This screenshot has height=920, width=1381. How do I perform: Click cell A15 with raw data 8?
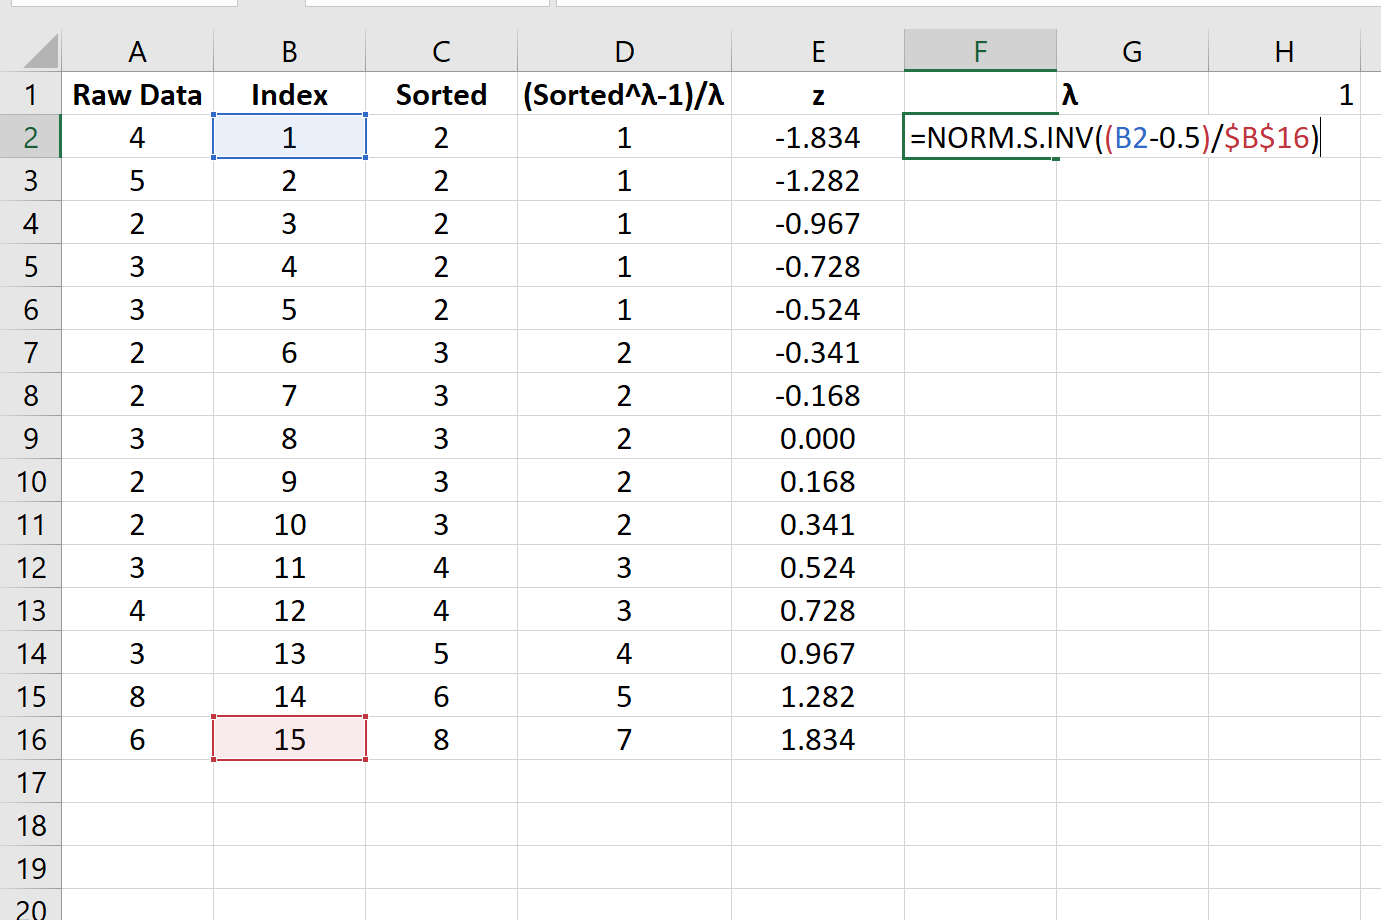click(x=137, y=696)
